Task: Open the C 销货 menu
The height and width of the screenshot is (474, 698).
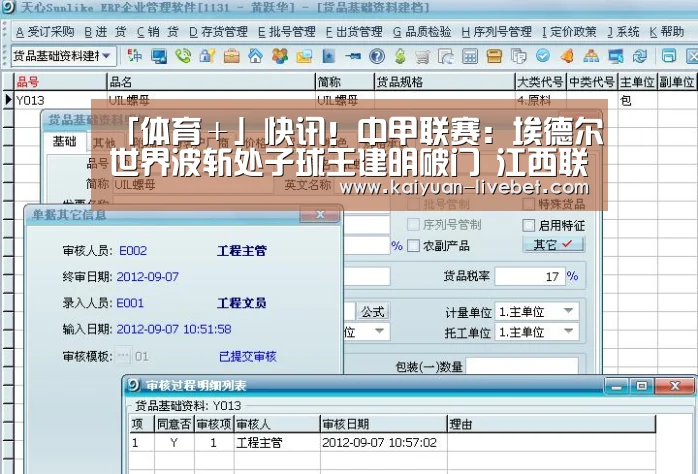Action: (x=158, y=32)
